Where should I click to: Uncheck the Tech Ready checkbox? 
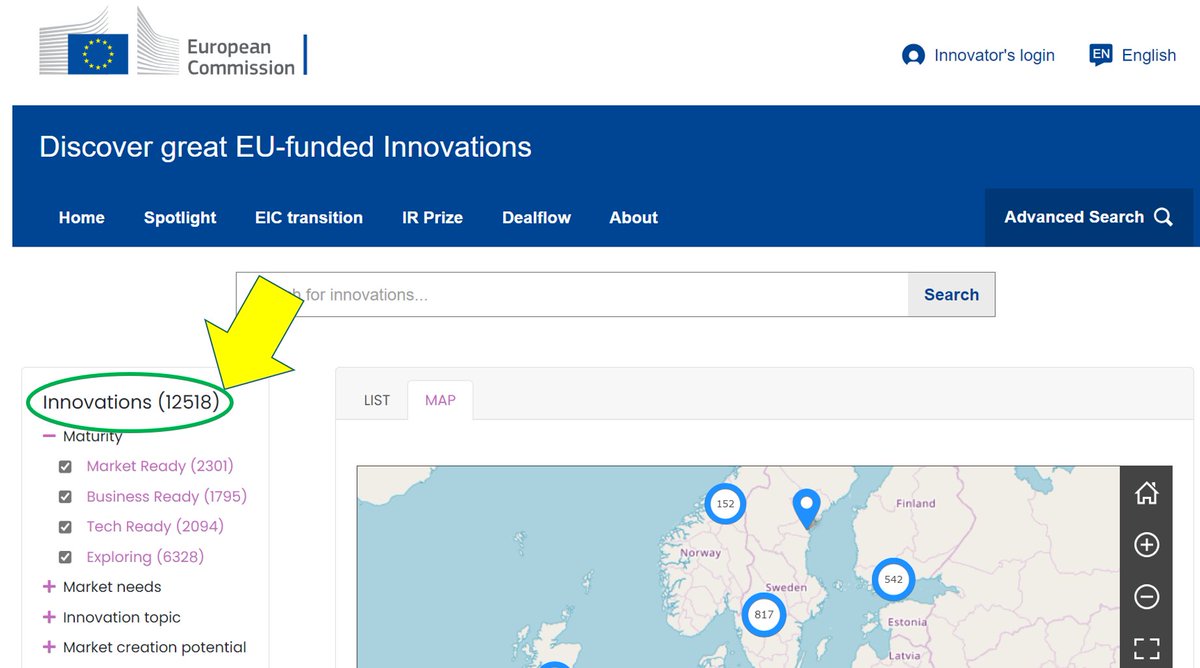(x=65, y=527)
